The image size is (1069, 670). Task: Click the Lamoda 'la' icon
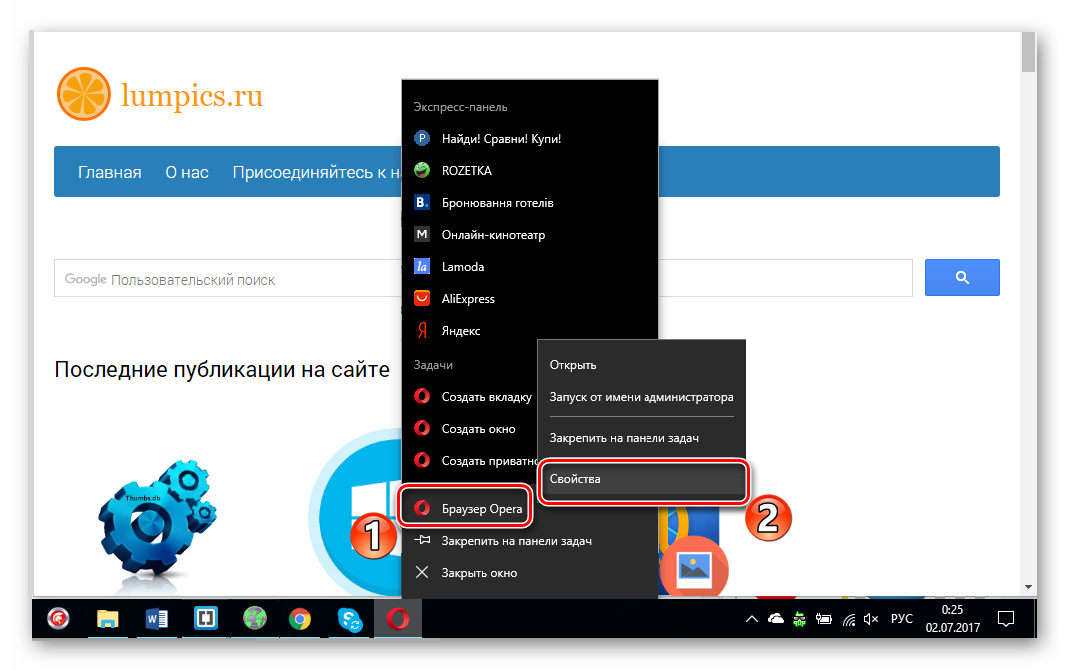[422, 267]
